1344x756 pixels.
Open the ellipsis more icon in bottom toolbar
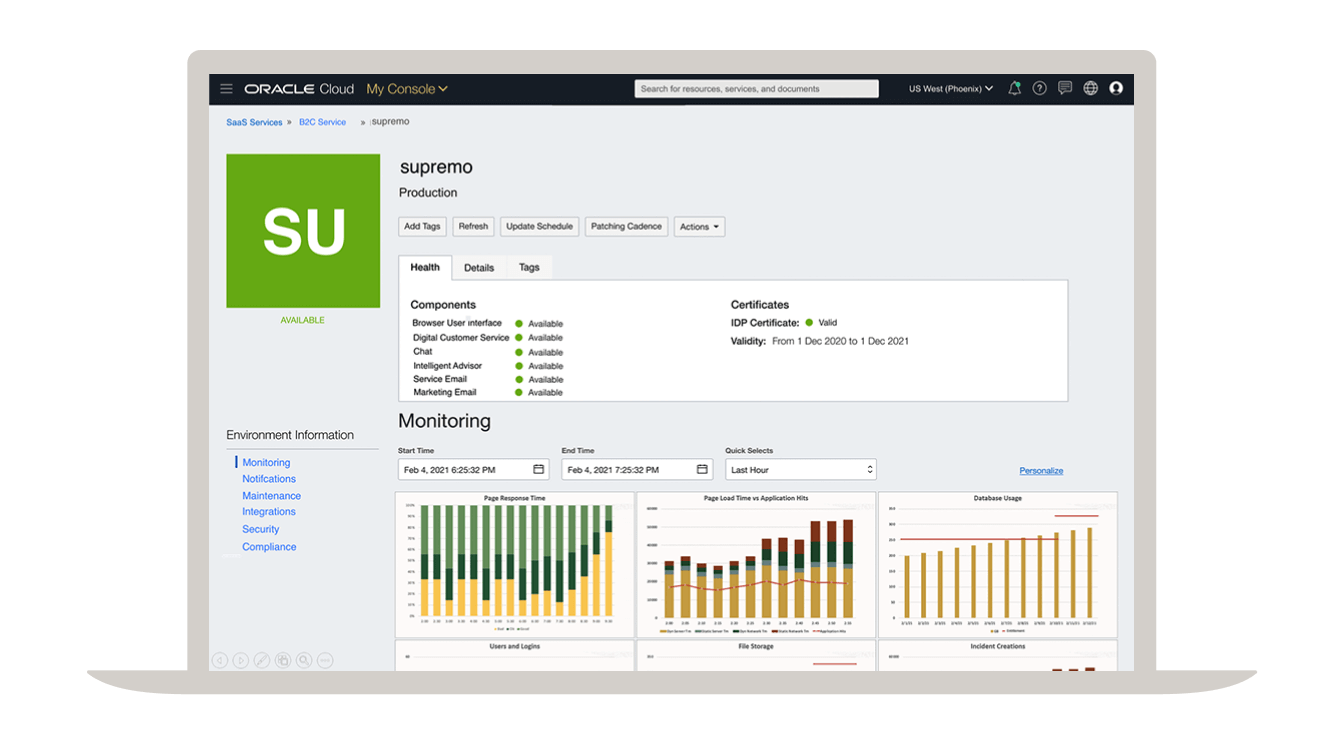325,660
